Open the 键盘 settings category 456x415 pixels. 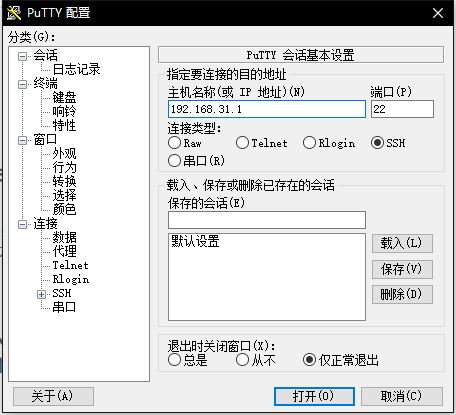click(x=64, y=97)
